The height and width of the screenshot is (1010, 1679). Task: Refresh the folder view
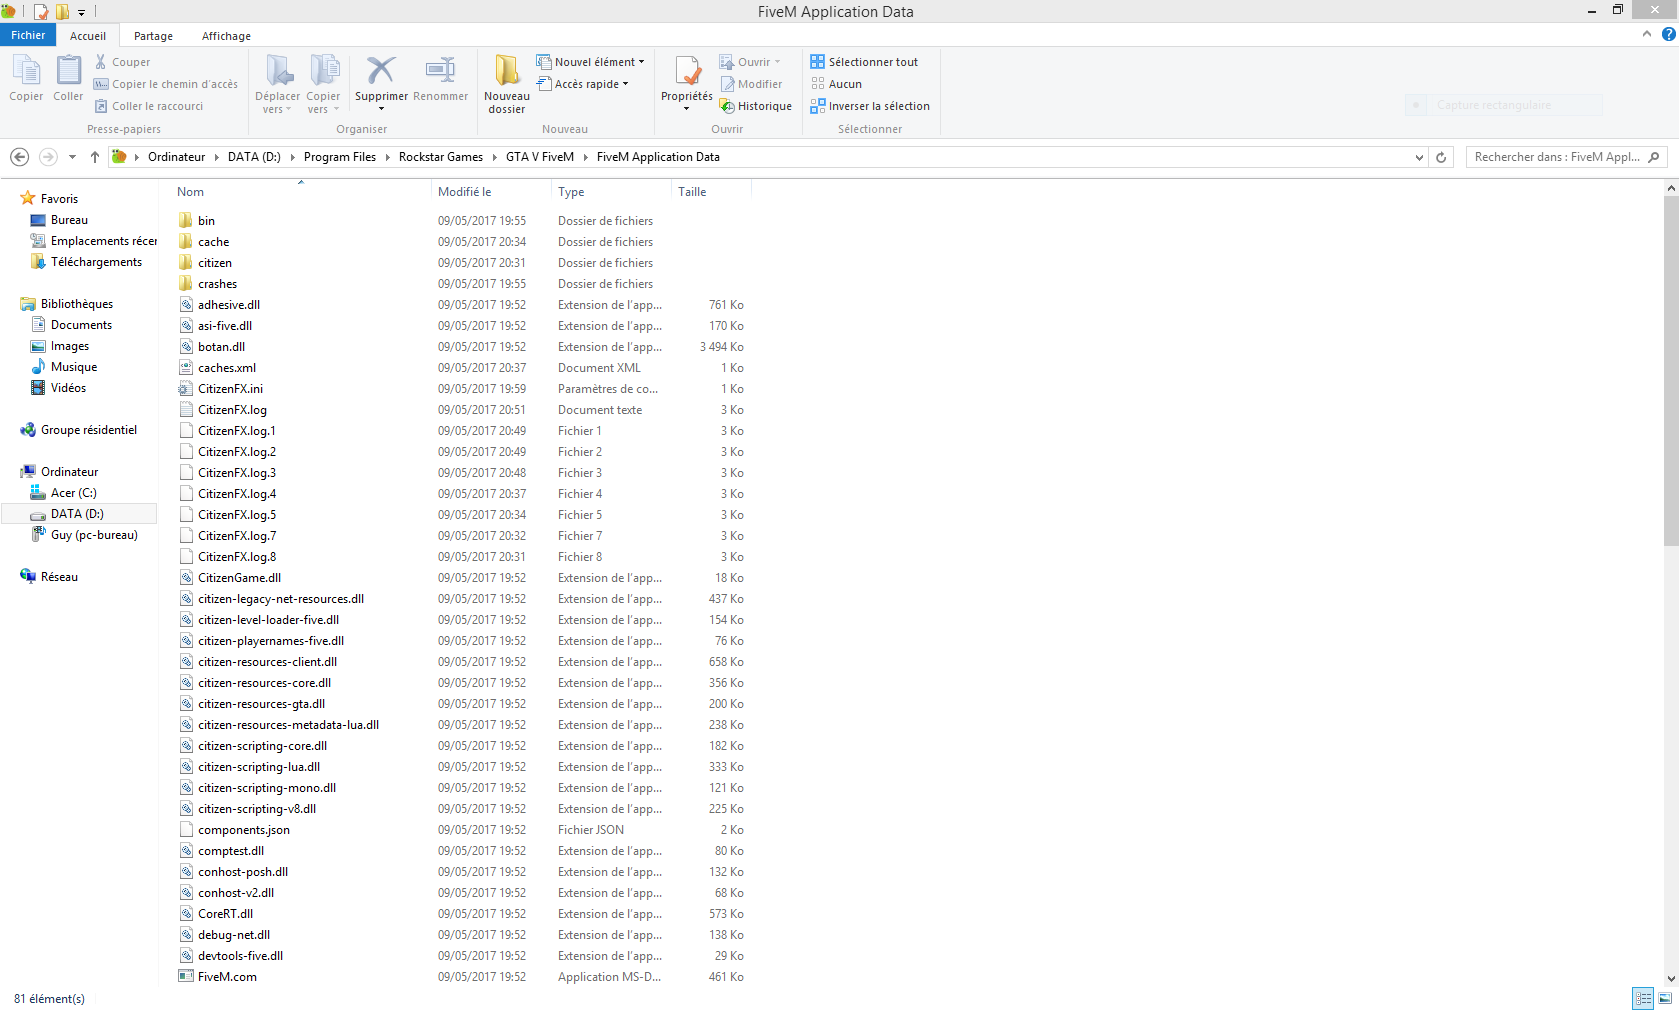click(1441, 157)
